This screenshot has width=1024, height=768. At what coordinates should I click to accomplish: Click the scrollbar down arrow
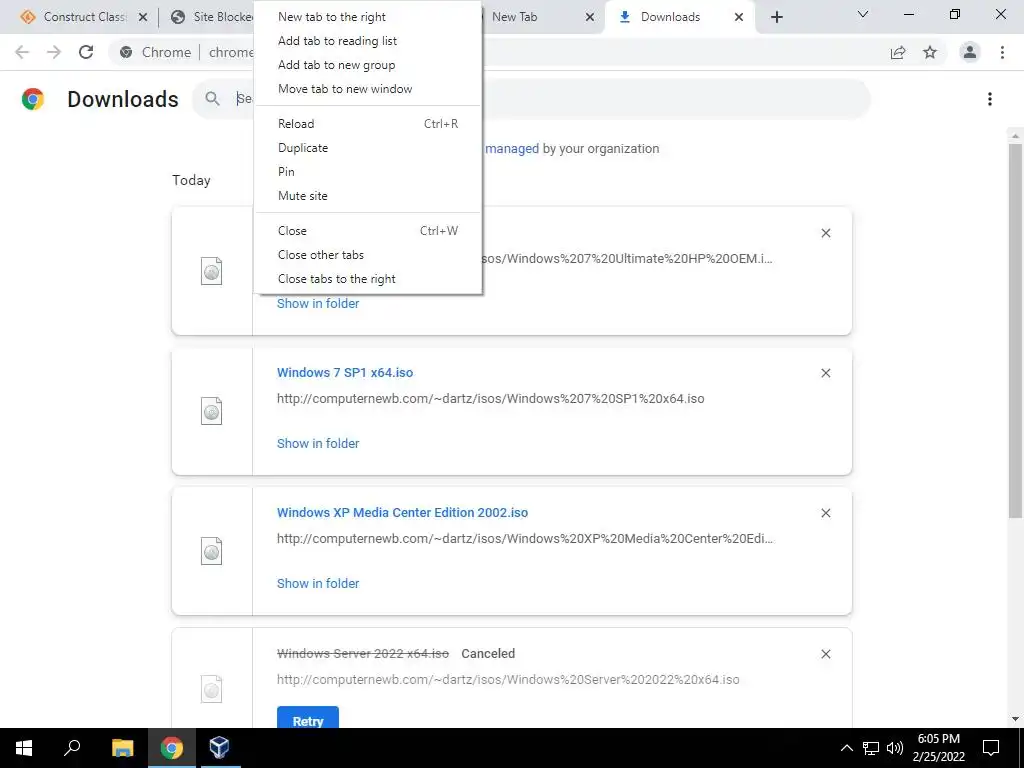click(x=1015, y=719)
